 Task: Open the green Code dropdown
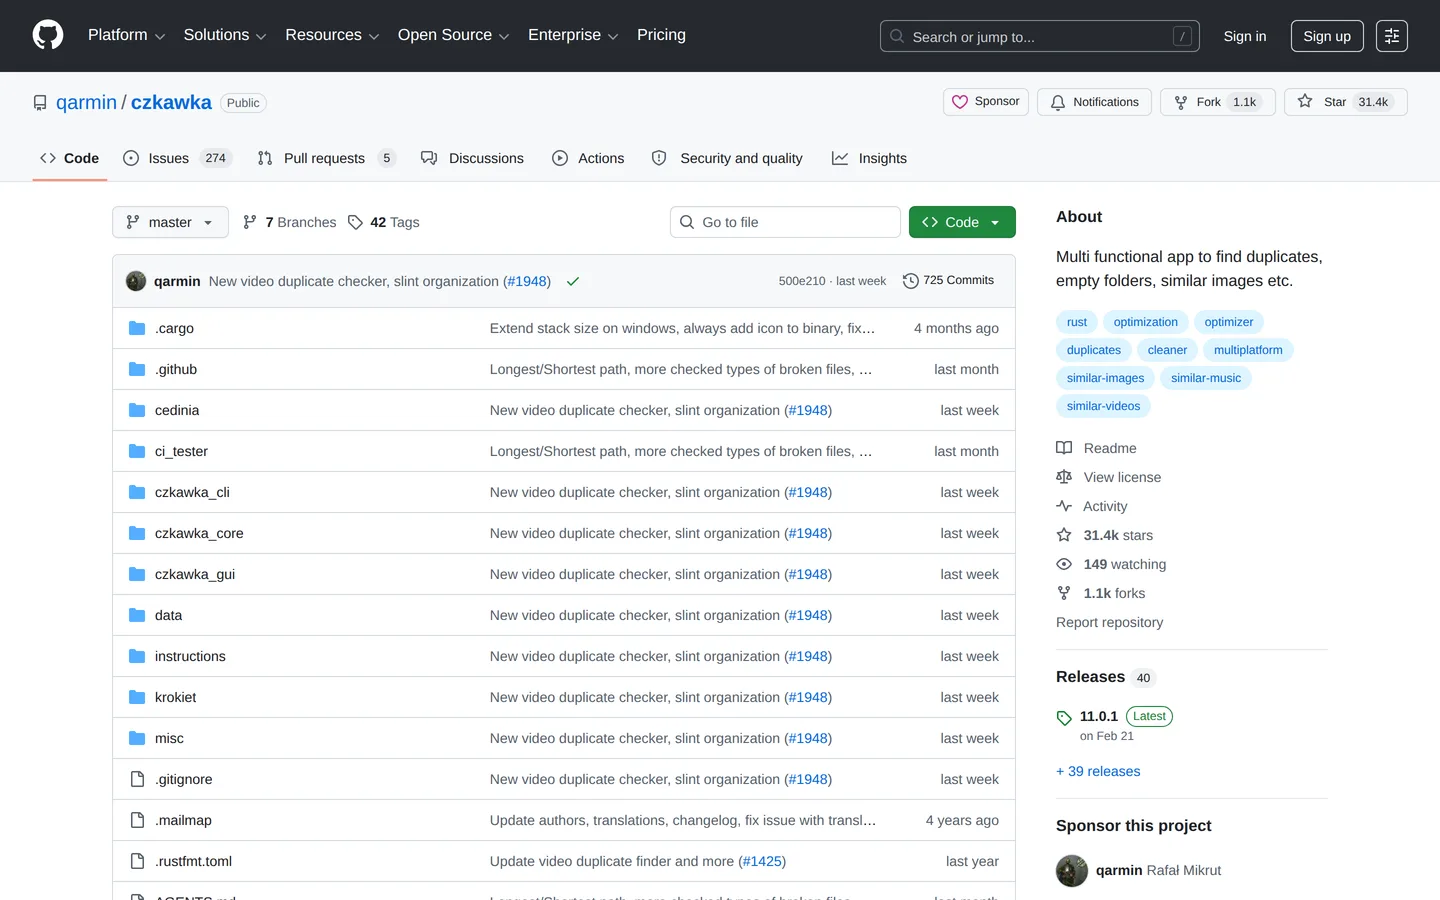(x=962, y=222)
